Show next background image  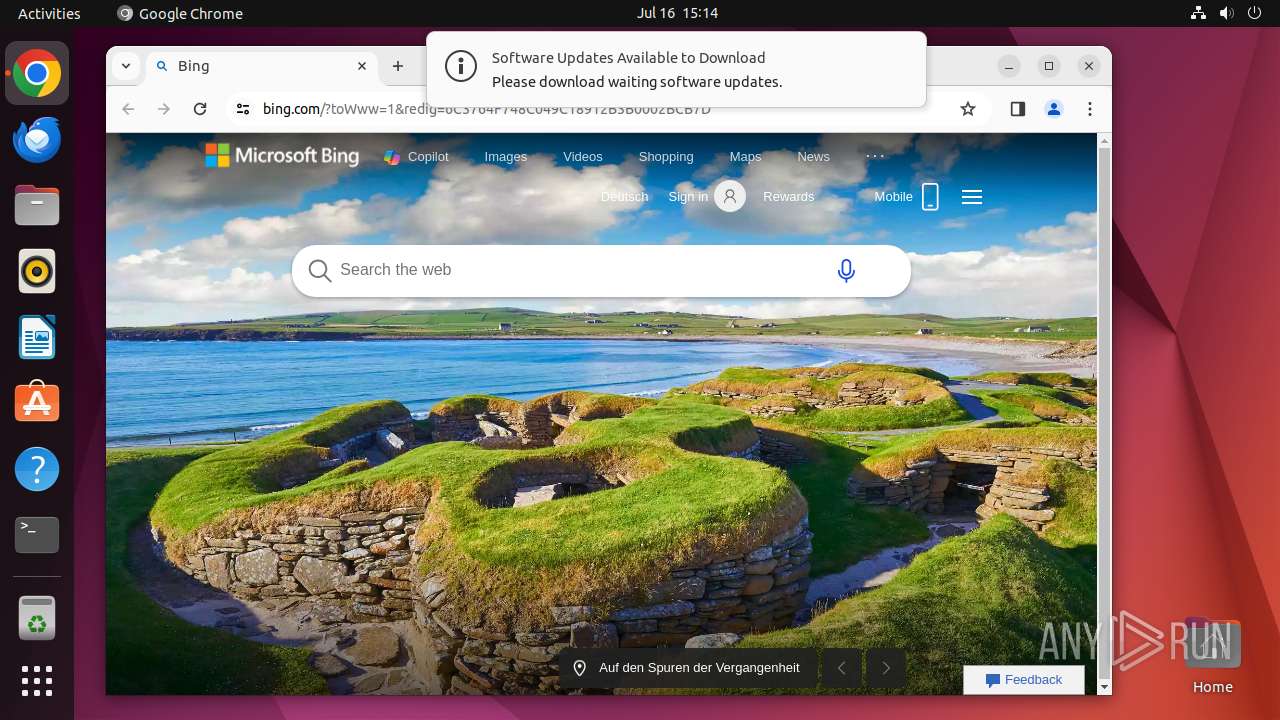pos(886,668)
